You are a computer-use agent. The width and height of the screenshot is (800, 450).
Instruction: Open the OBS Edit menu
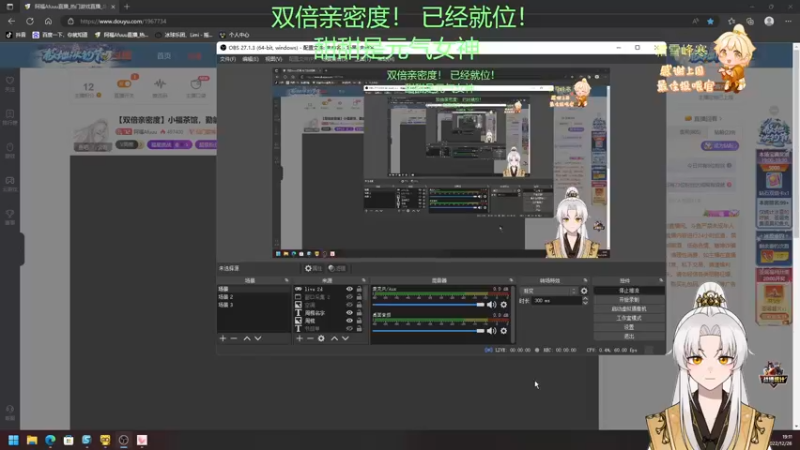[250, 59]
